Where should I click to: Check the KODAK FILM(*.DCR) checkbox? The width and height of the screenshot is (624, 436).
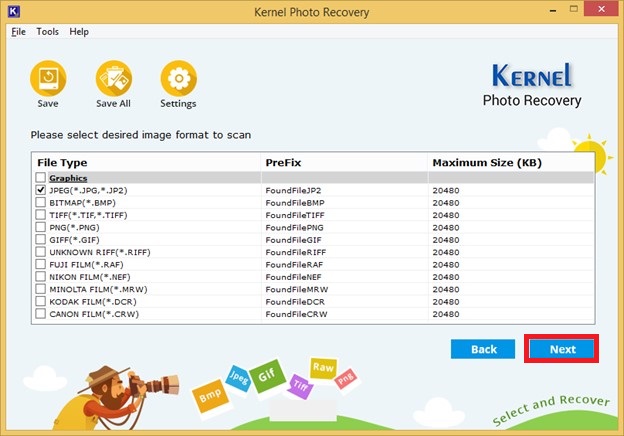pyautogui.click(x=41, y=301)
